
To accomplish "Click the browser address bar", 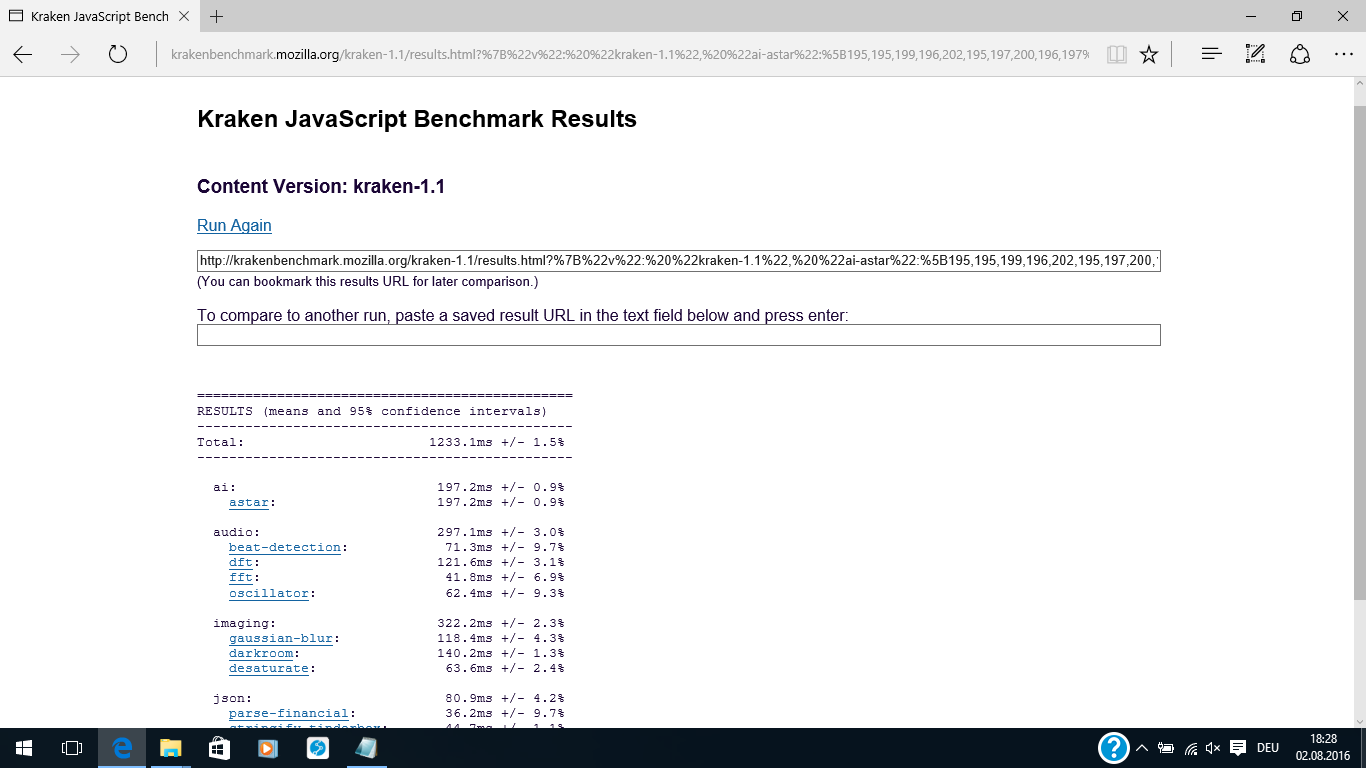I will [628, 55].
